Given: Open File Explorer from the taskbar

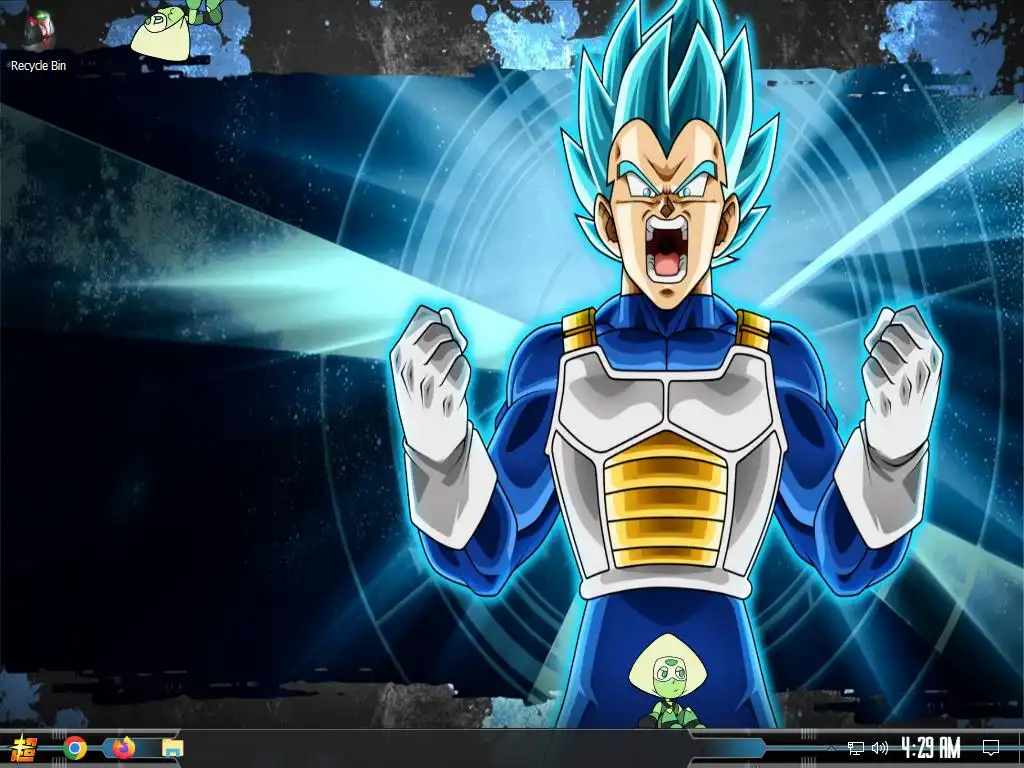Looking at the screenshot, I should 172,748.
